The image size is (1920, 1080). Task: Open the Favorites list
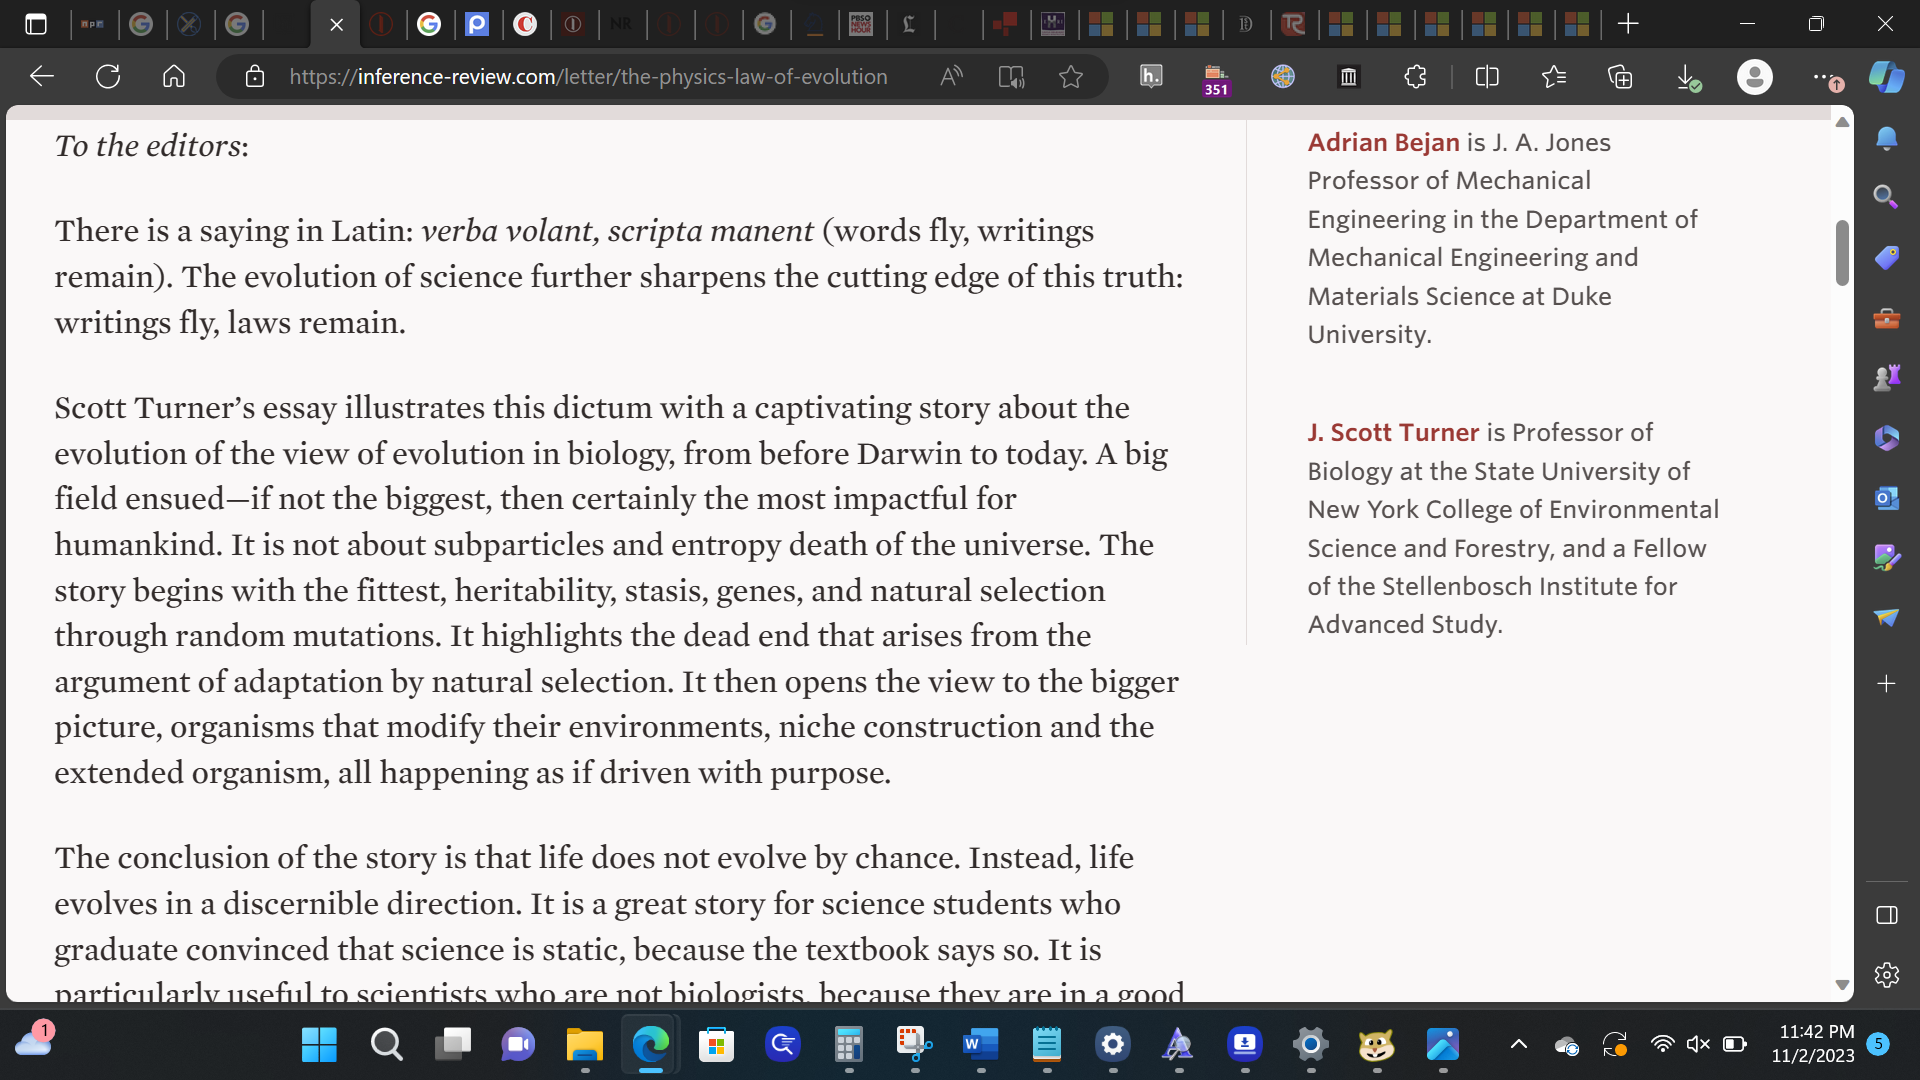pyautogui.click(x=1554, y=77)
